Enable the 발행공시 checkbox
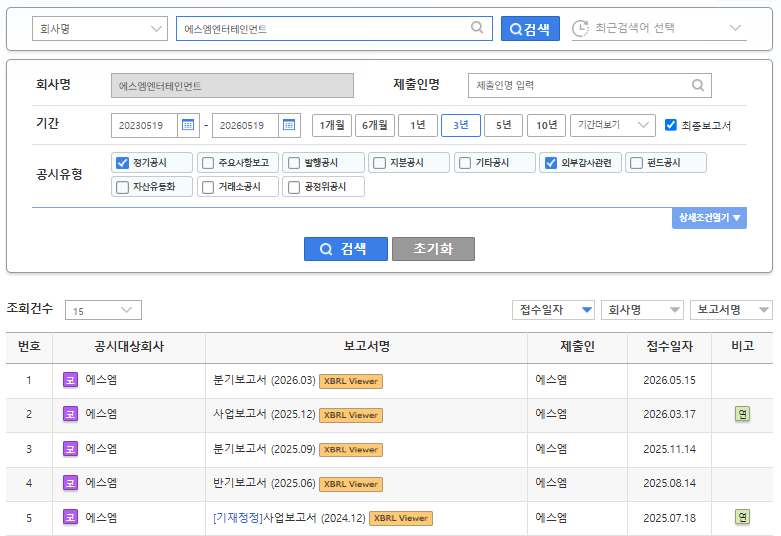This screenshot has width=781, height=536. coord(294,163)
